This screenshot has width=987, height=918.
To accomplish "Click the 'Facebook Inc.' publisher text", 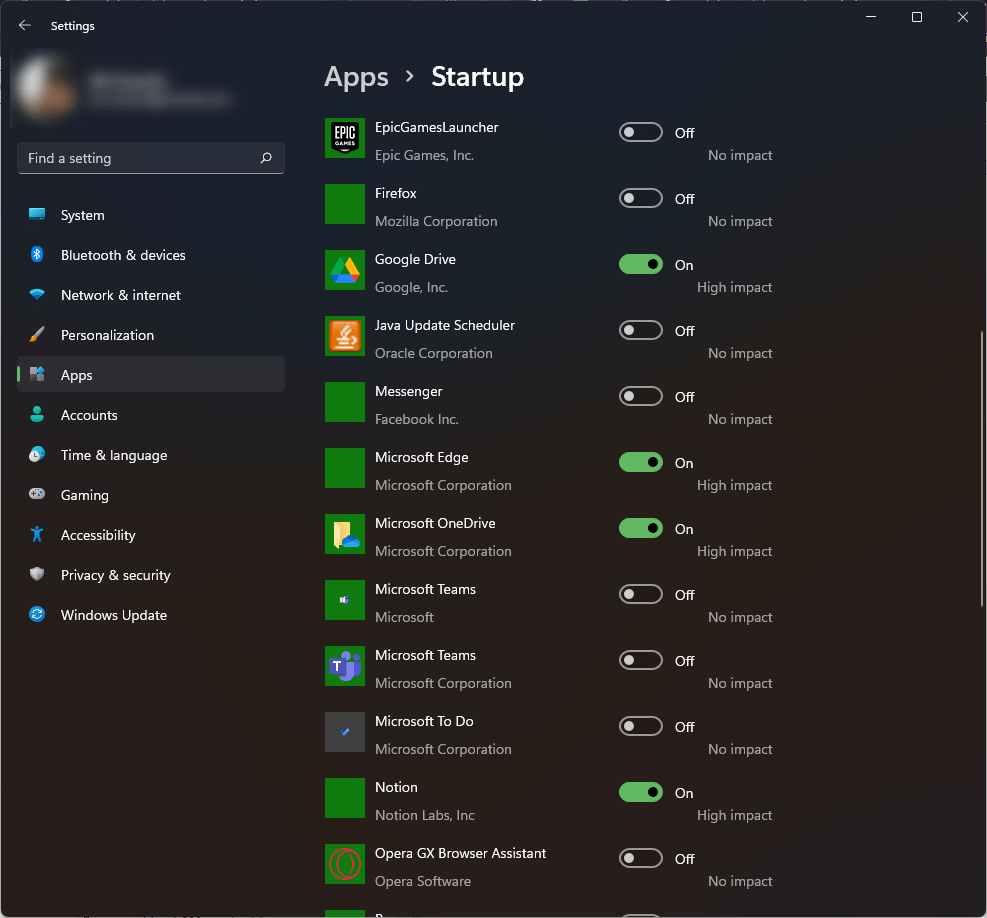I will [417, 419].
